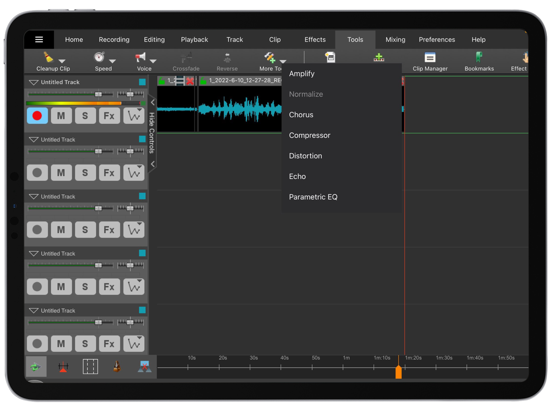This screenshot has height=414, width=552.
Task: Click the blue icon with red X at bottom
Action: click(x=144, y=367)
